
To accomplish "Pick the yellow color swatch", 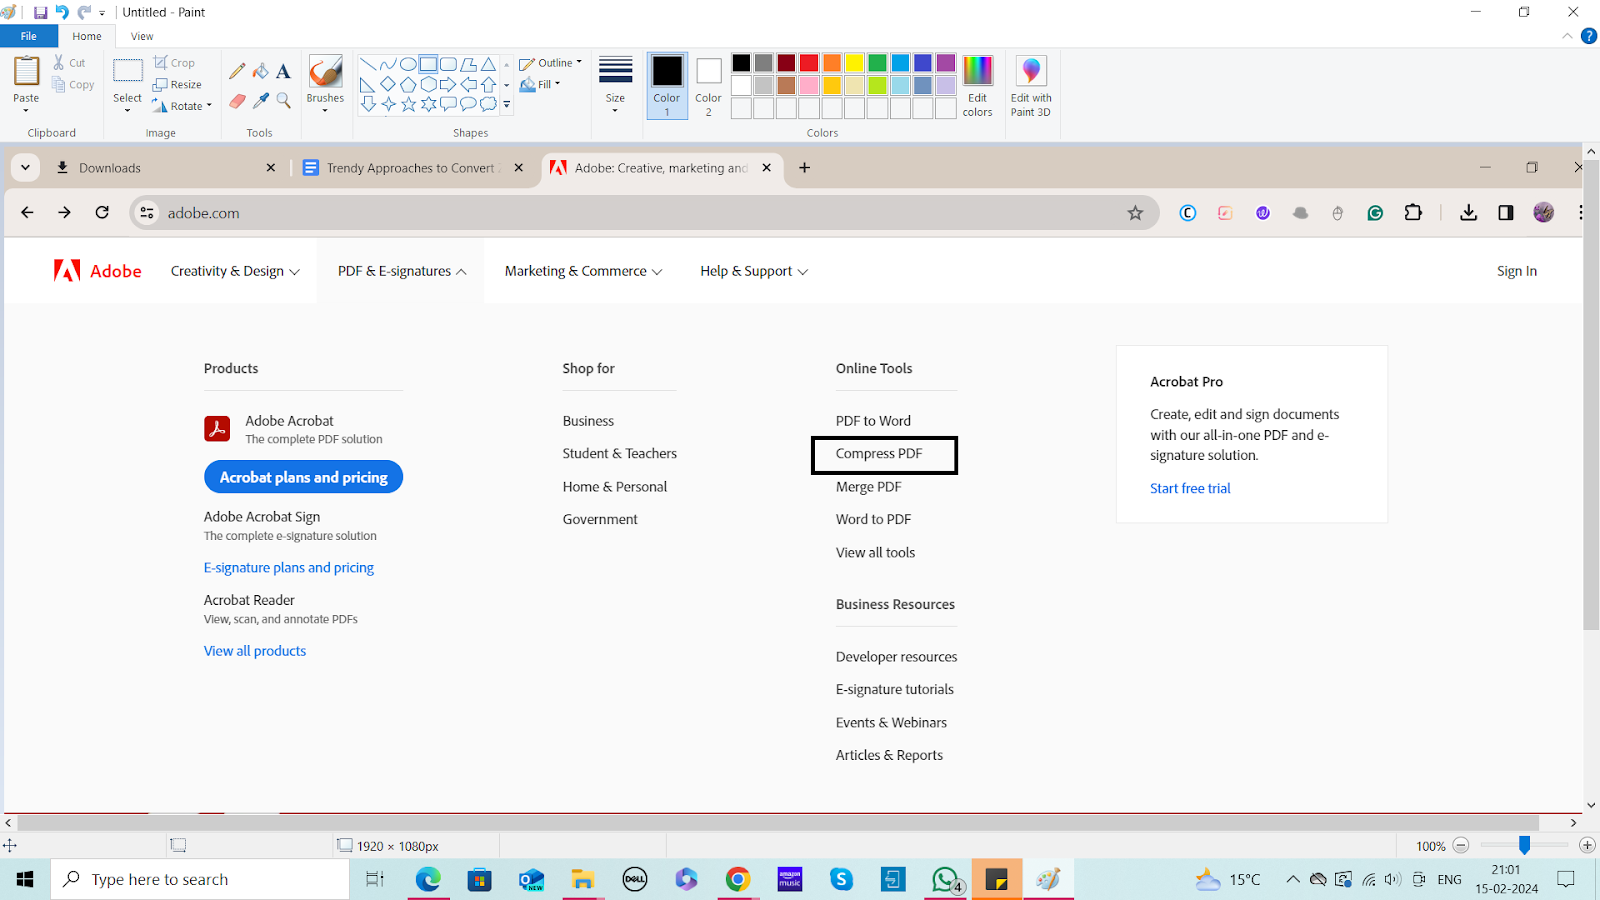I will click(x=855, y=63).
